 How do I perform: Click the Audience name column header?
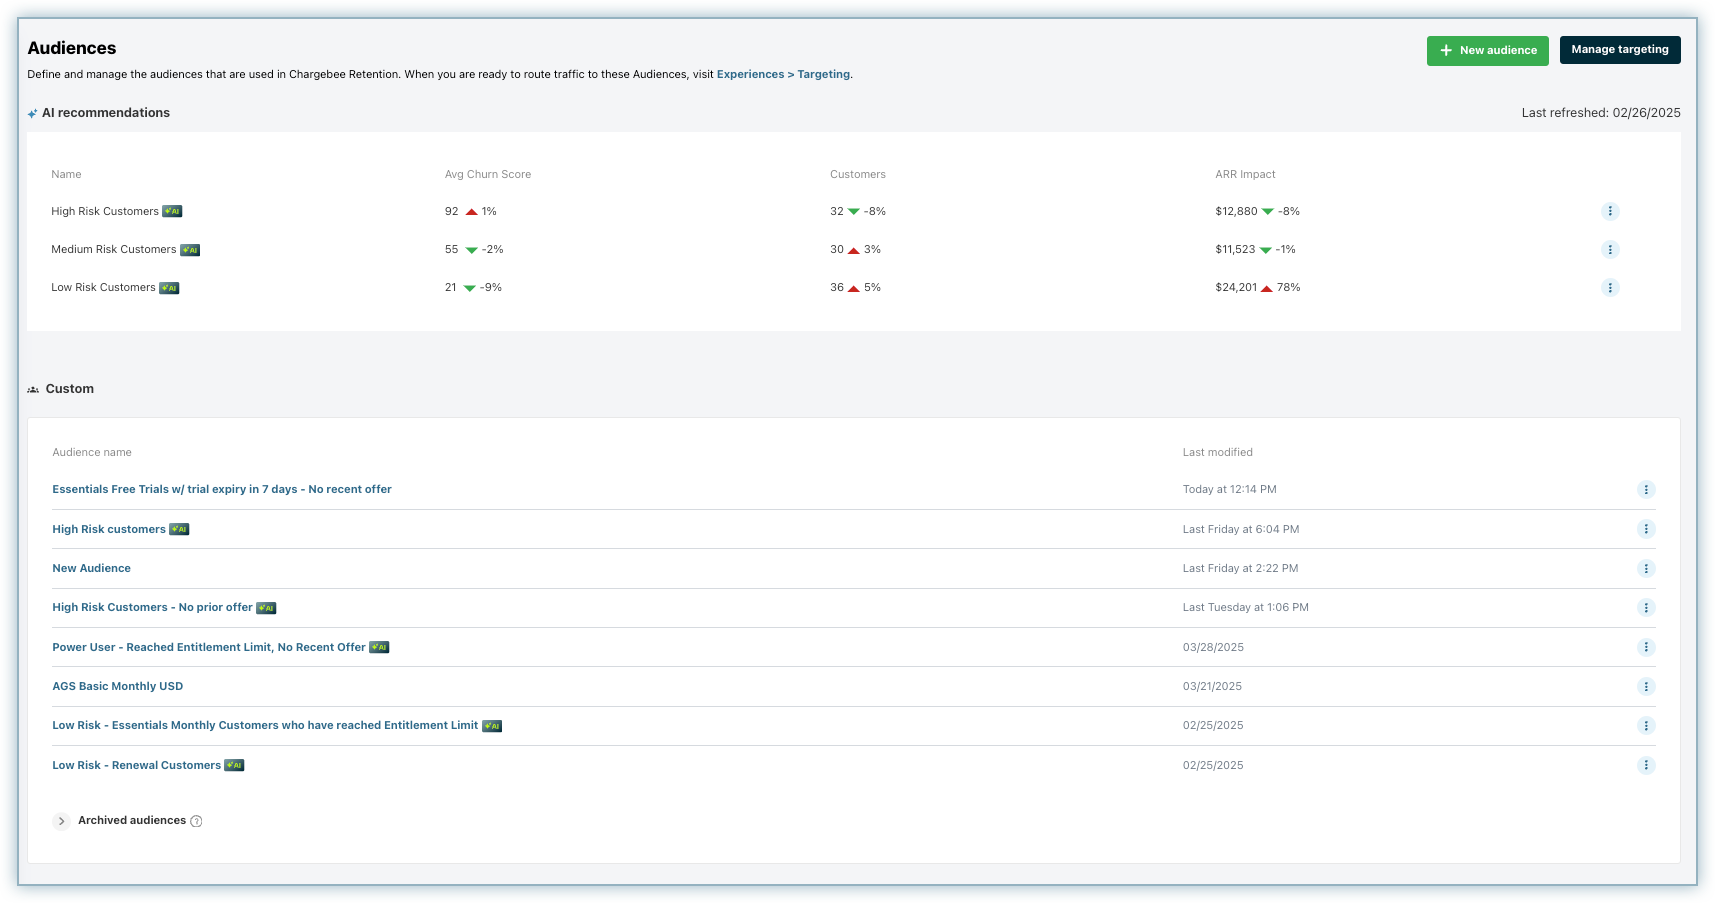pos(92,452)
